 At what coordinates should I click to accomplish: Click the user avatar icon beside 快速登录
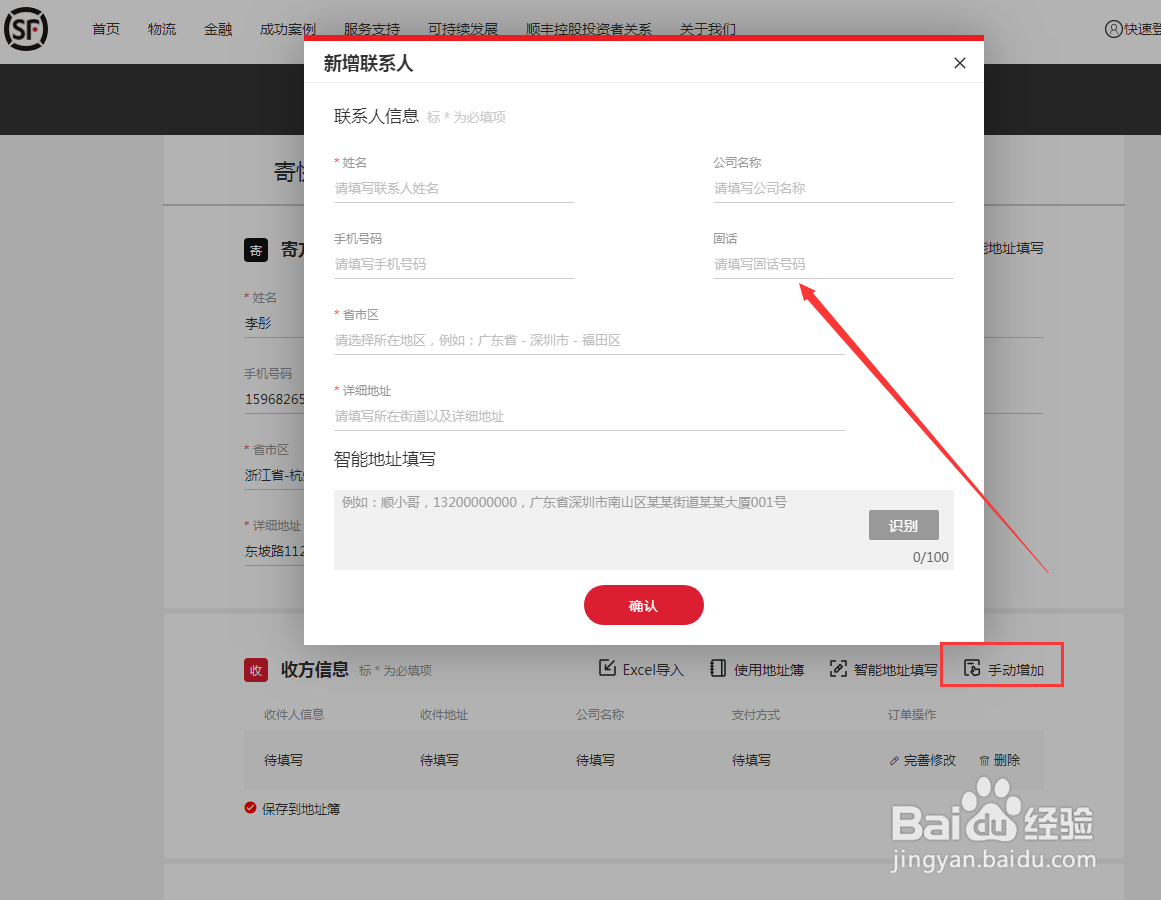1114,29
